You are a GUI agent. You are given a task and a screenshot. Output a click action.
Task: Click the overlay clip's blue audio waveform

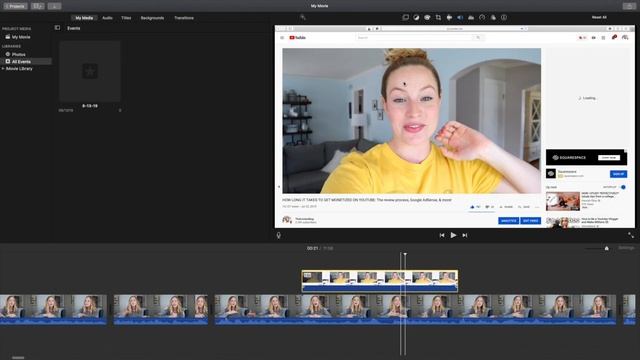[x=380, y=288]
